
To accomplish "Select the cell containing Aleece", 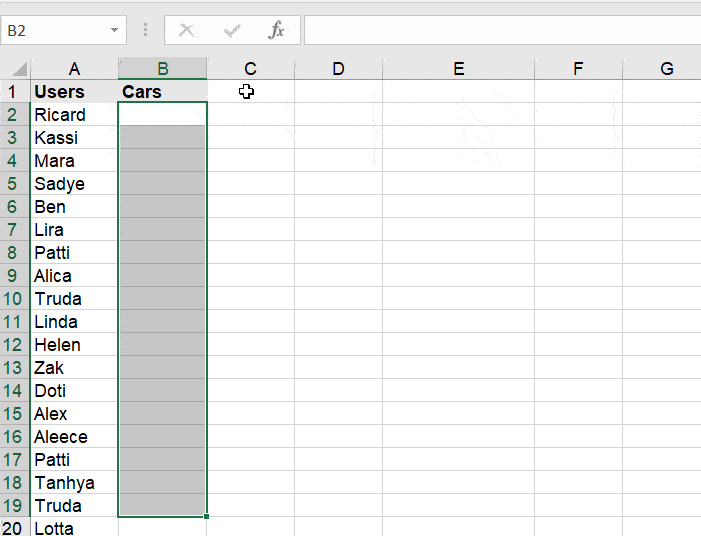I will (74, 436).
